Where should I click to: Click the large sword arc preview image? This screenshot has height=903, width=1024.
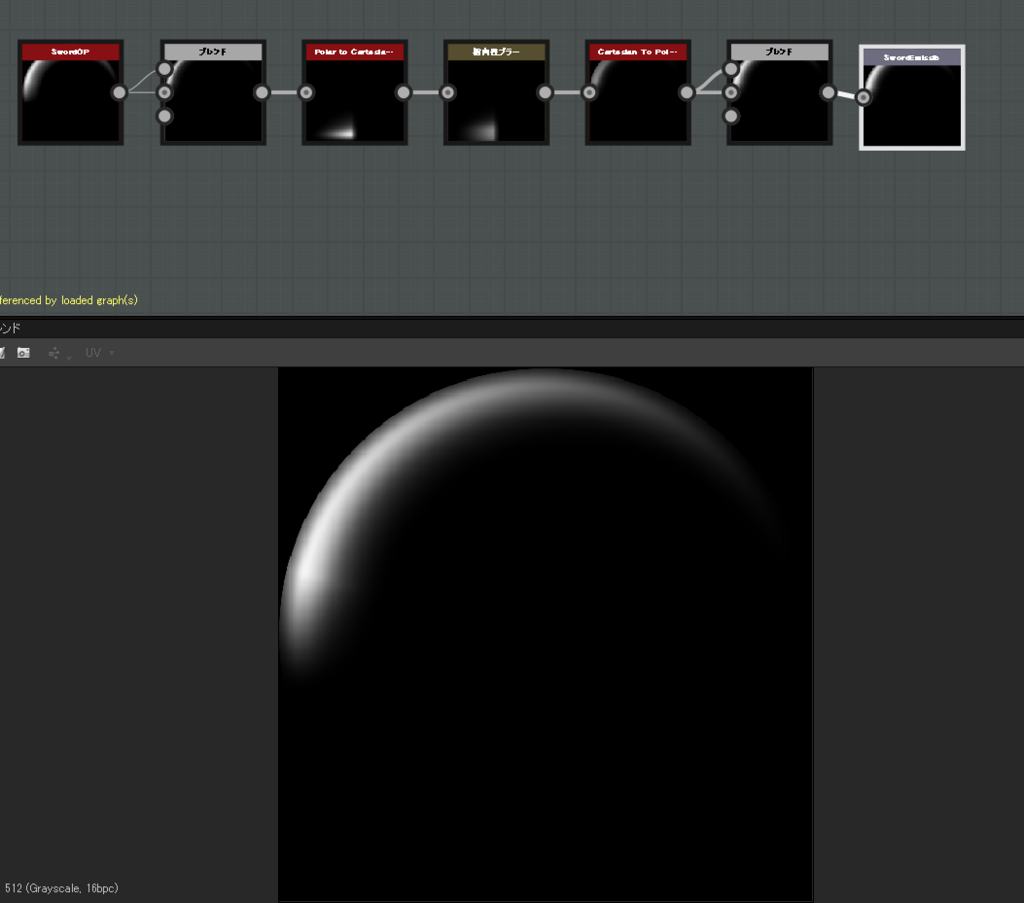point(545,635)
